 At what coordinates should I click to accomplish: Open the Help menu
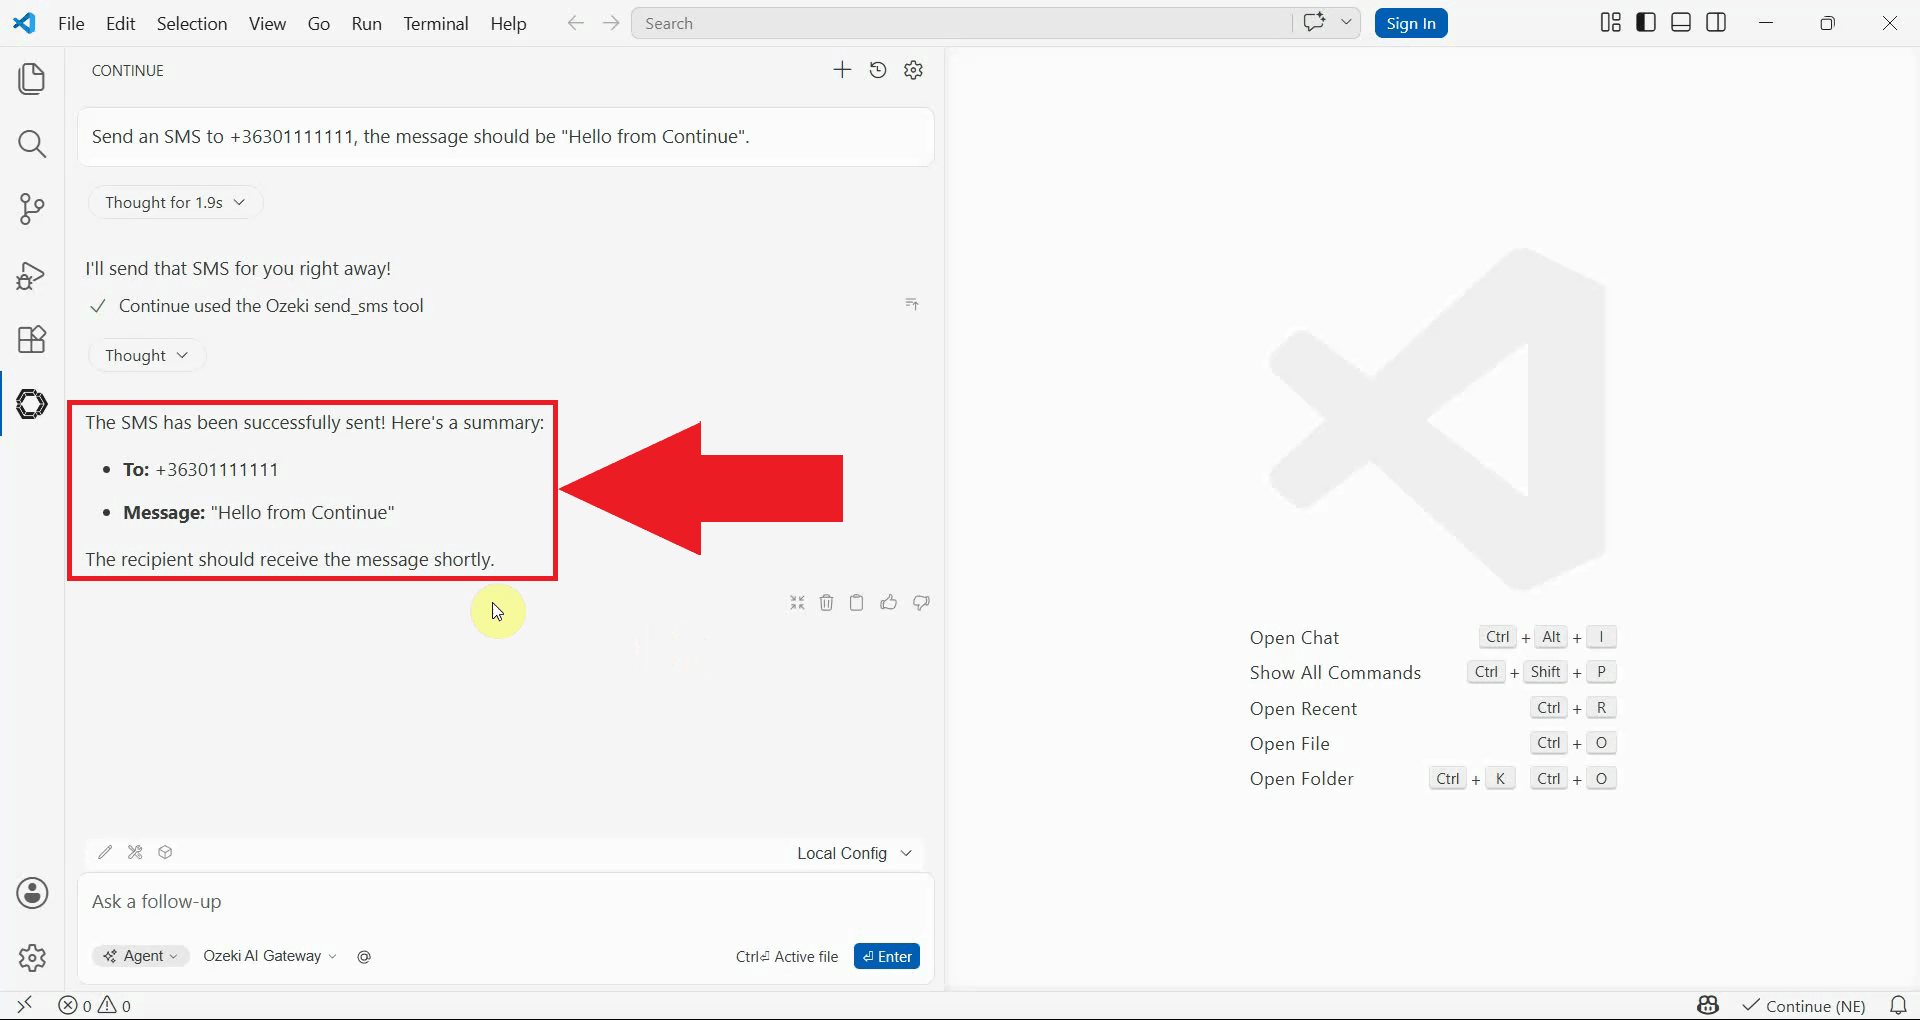point(508,23)
